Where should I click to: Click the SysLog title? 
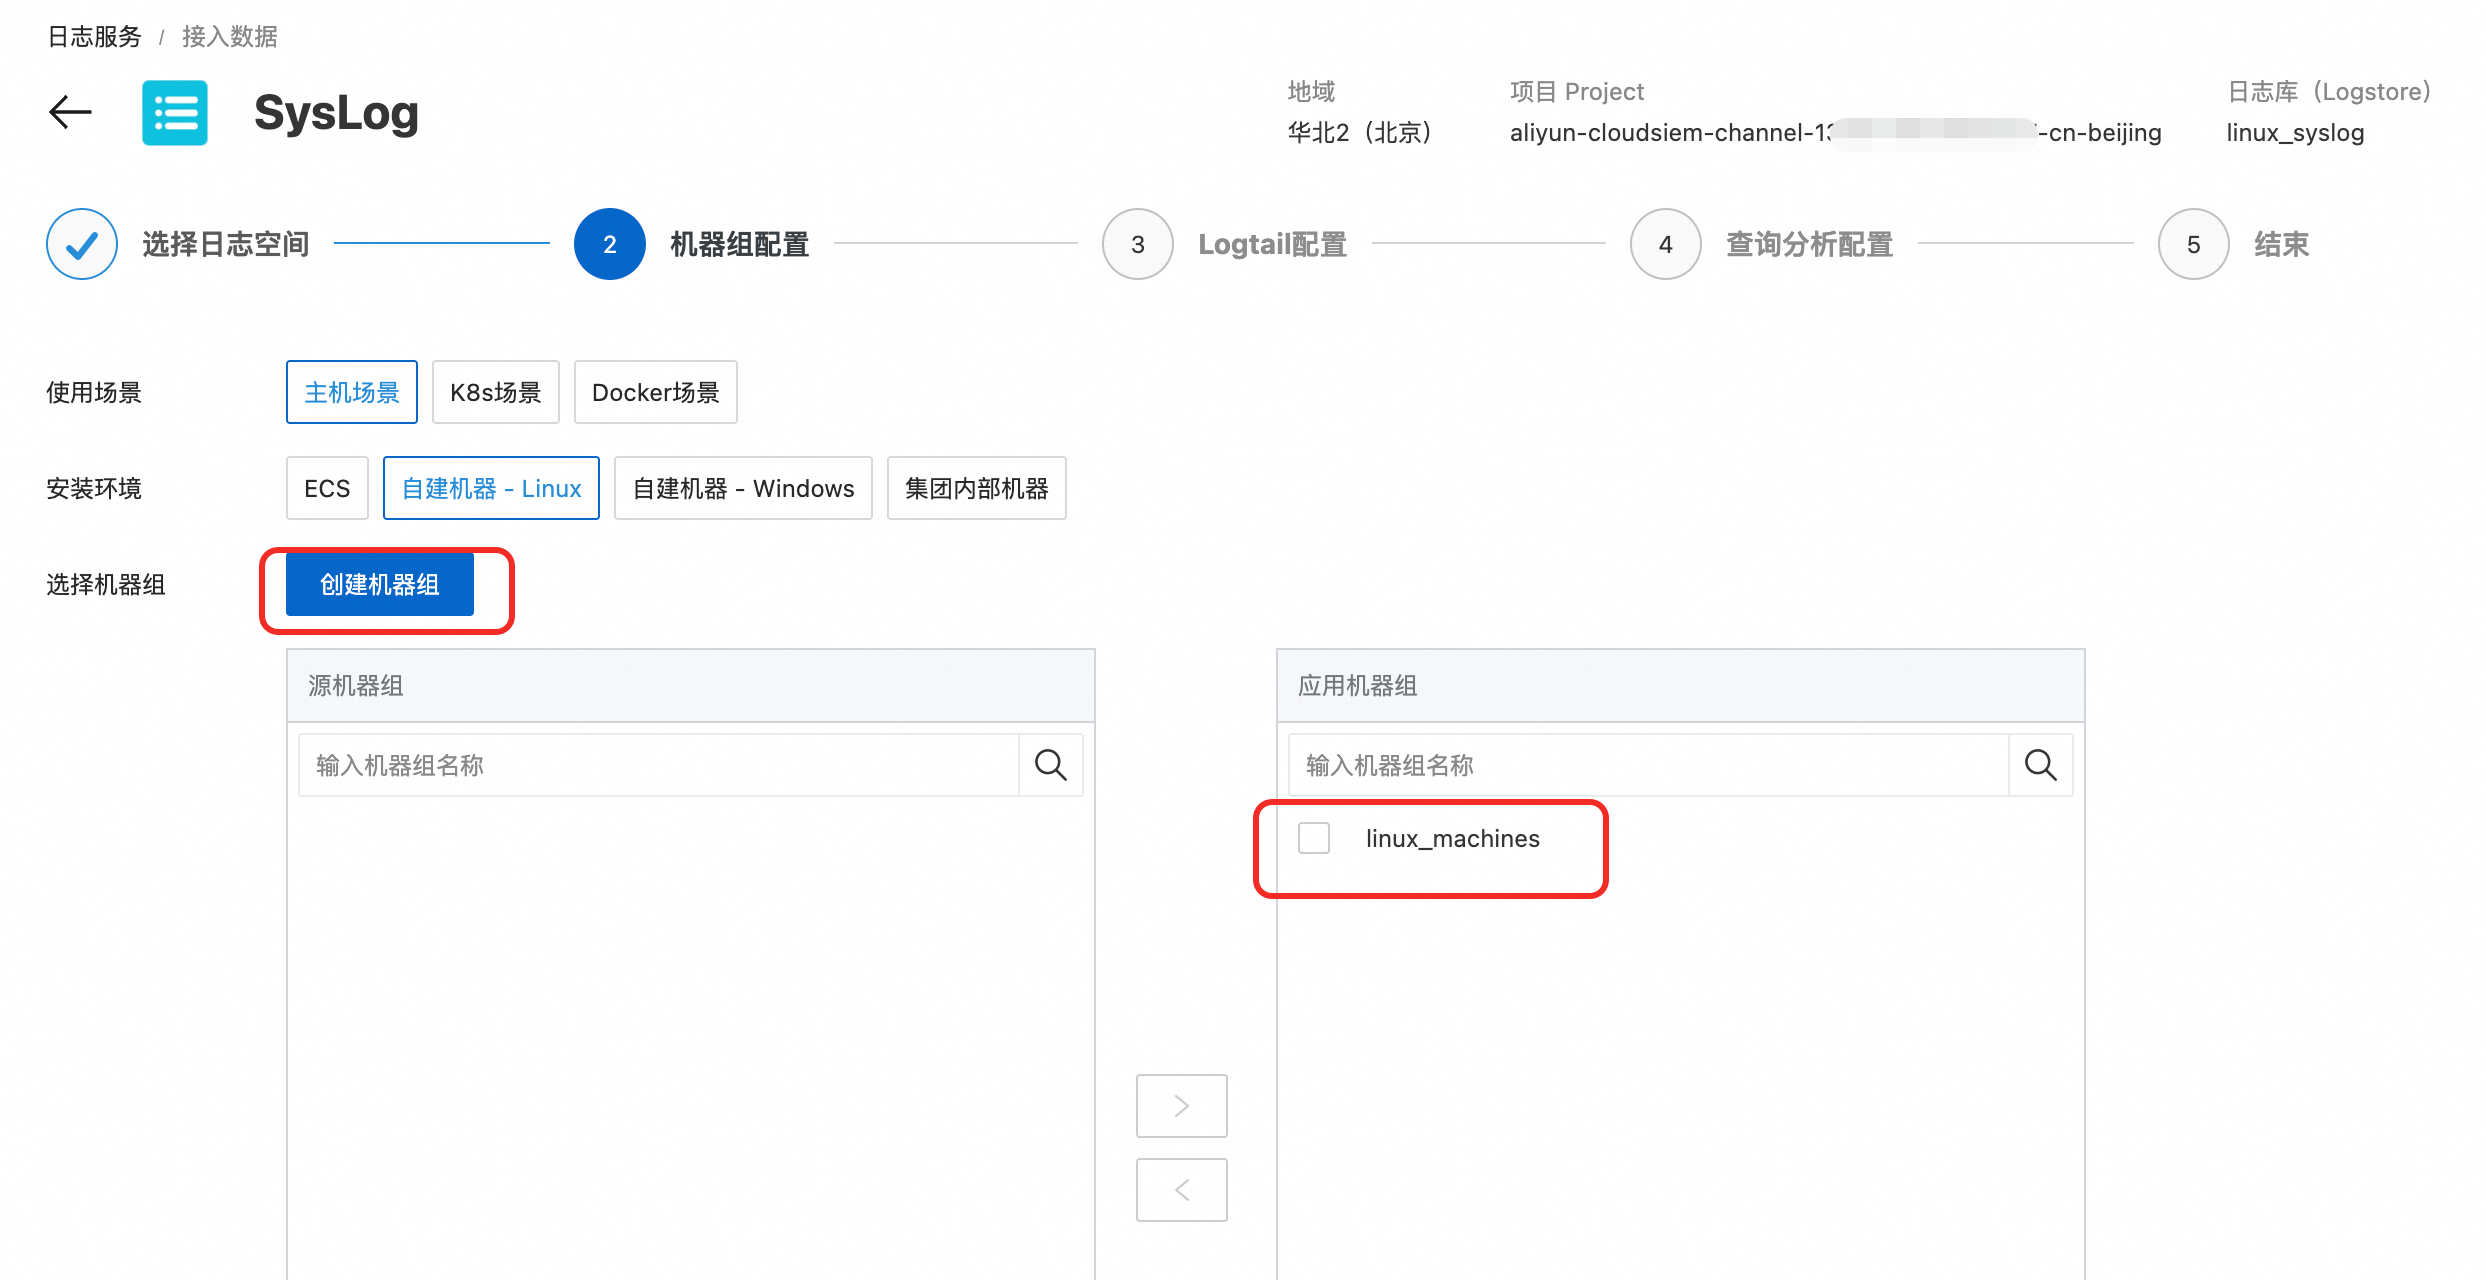click(x=336, y=113)
